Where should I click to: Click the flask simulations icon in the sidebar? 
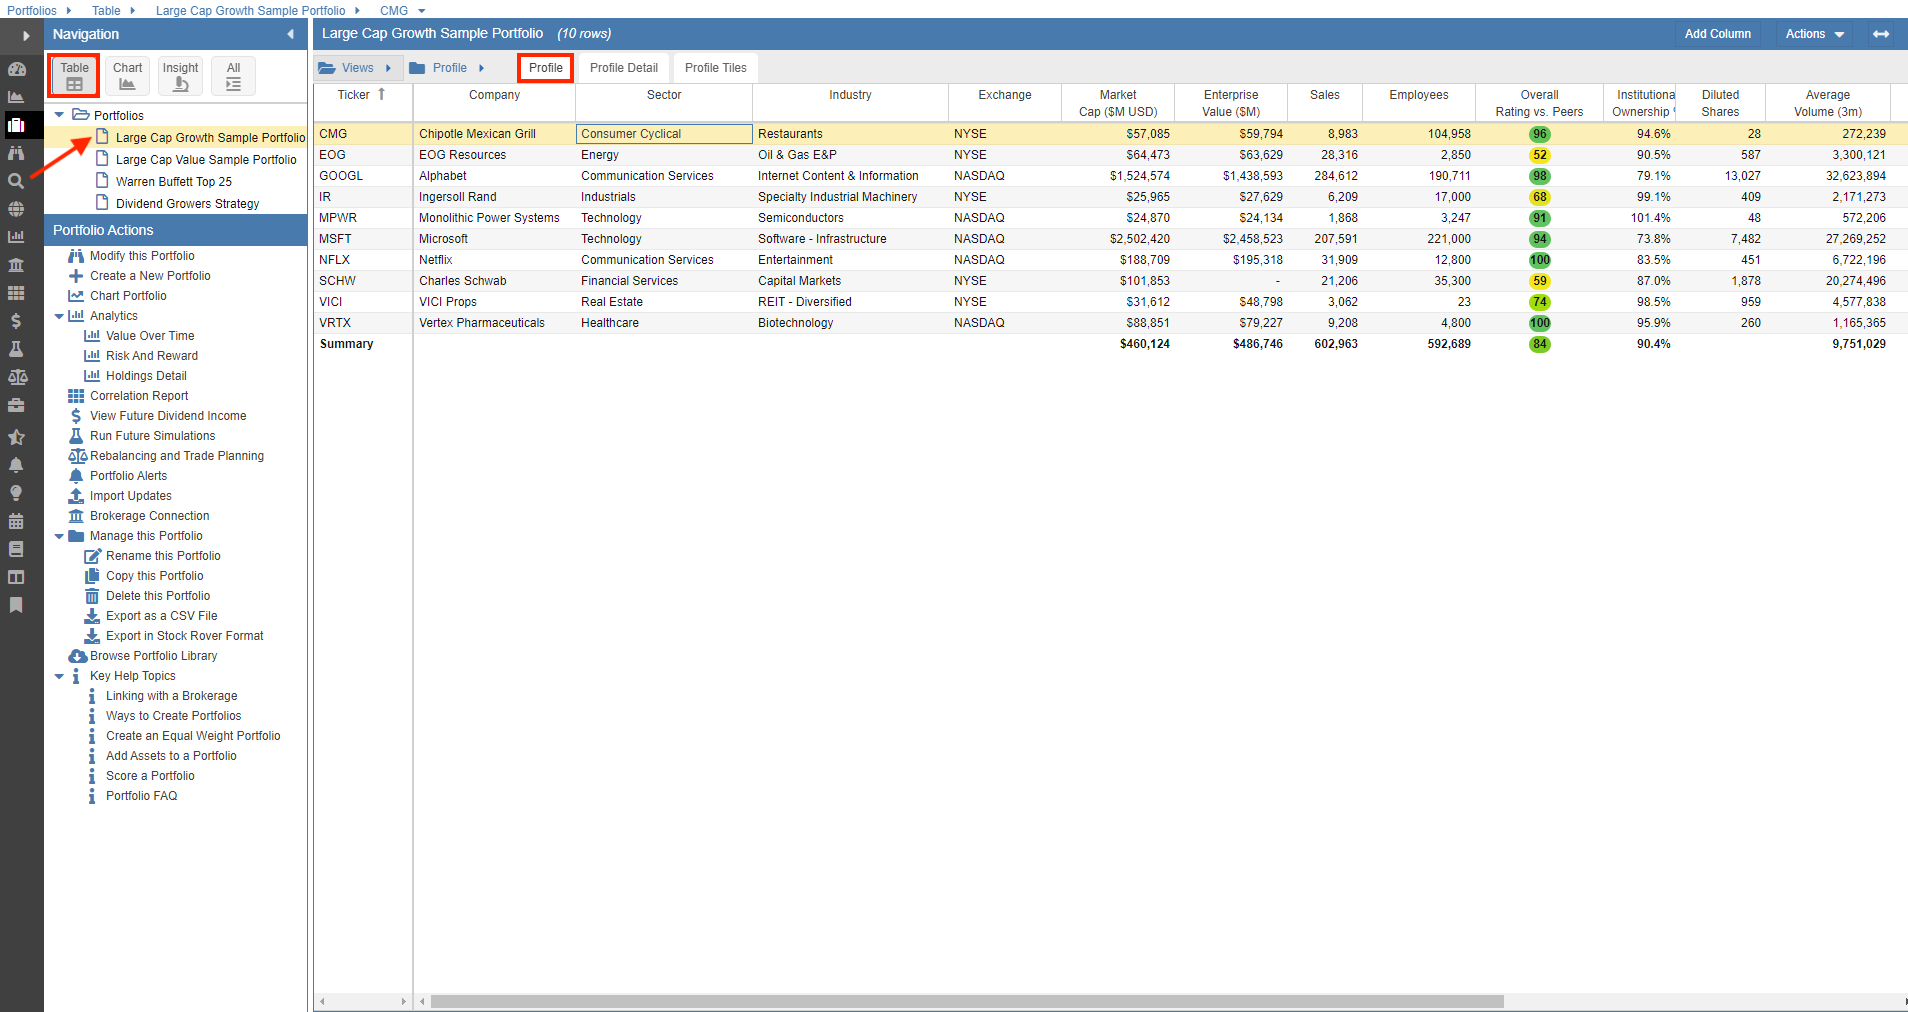click(x=16, y=349)
